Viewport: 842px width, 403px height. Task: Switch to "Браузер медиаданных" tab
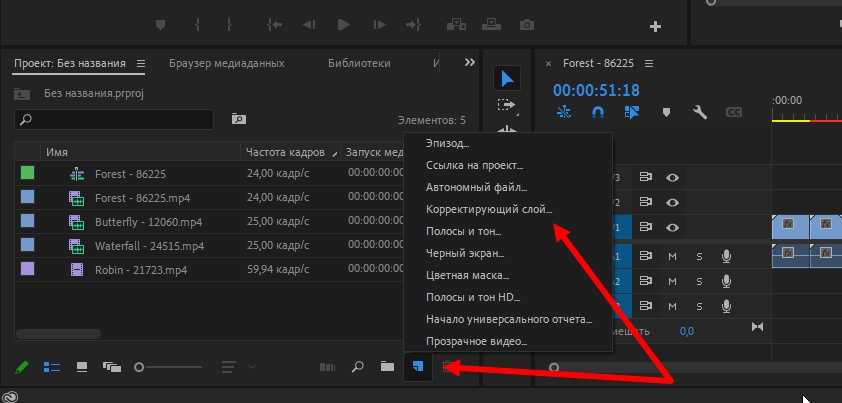click(x=226, y=63)
